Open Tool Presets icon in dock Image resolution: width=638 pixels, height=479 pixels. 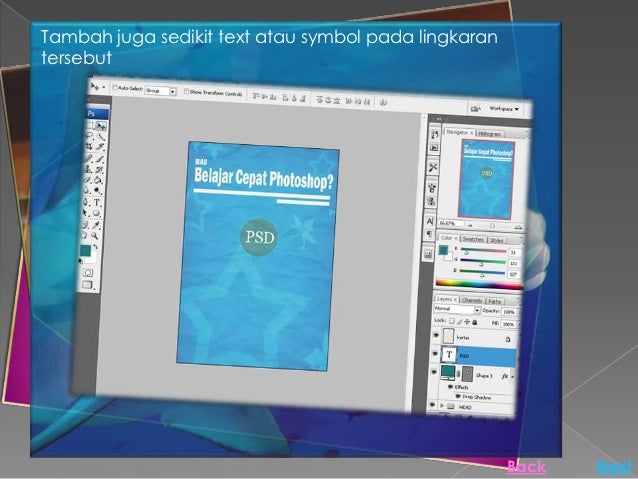tap(433, 167)
